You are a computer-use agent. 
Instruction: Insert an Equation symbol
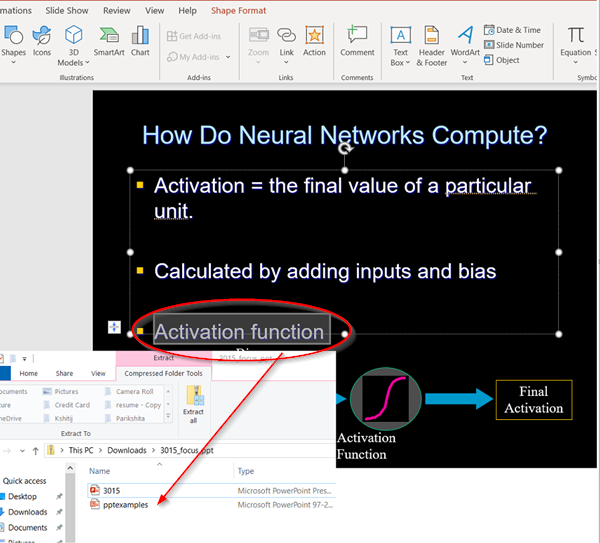point(575,41)
